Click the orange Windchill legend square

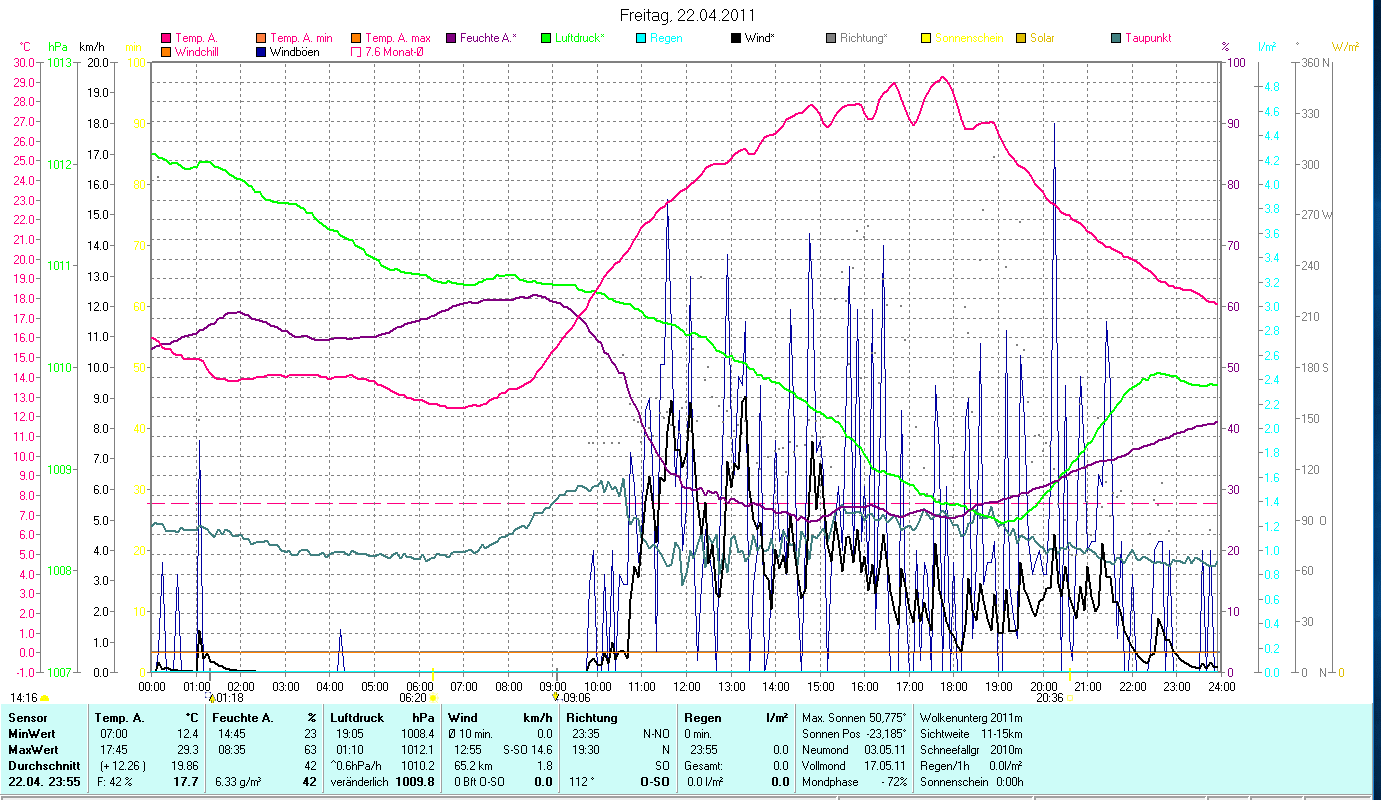pyautogui.click(x=165, y=51)
